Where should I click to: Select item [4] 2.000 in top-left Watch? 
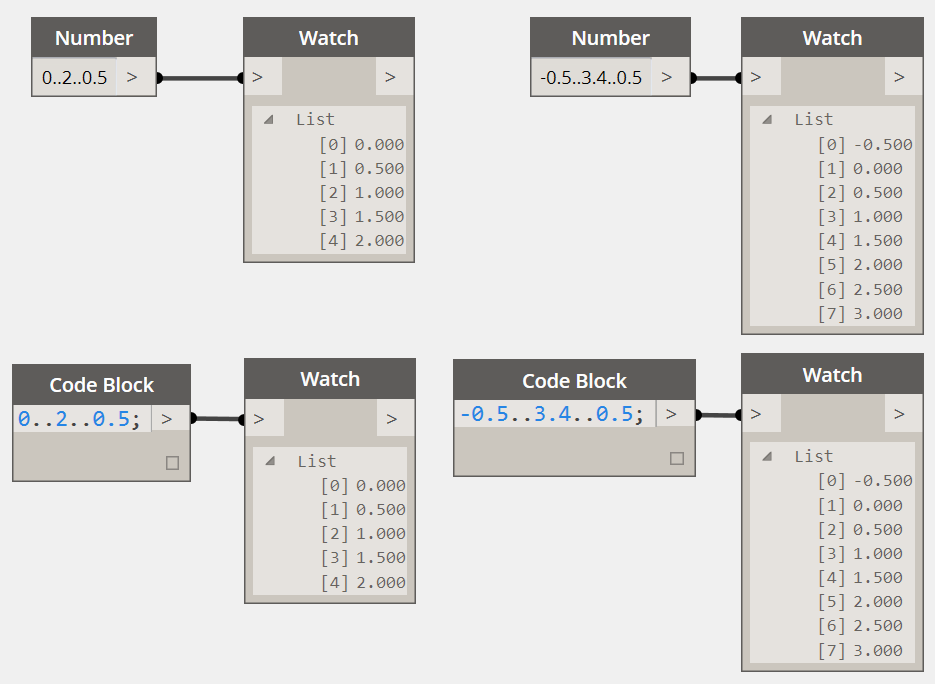(x=362, y=240)
